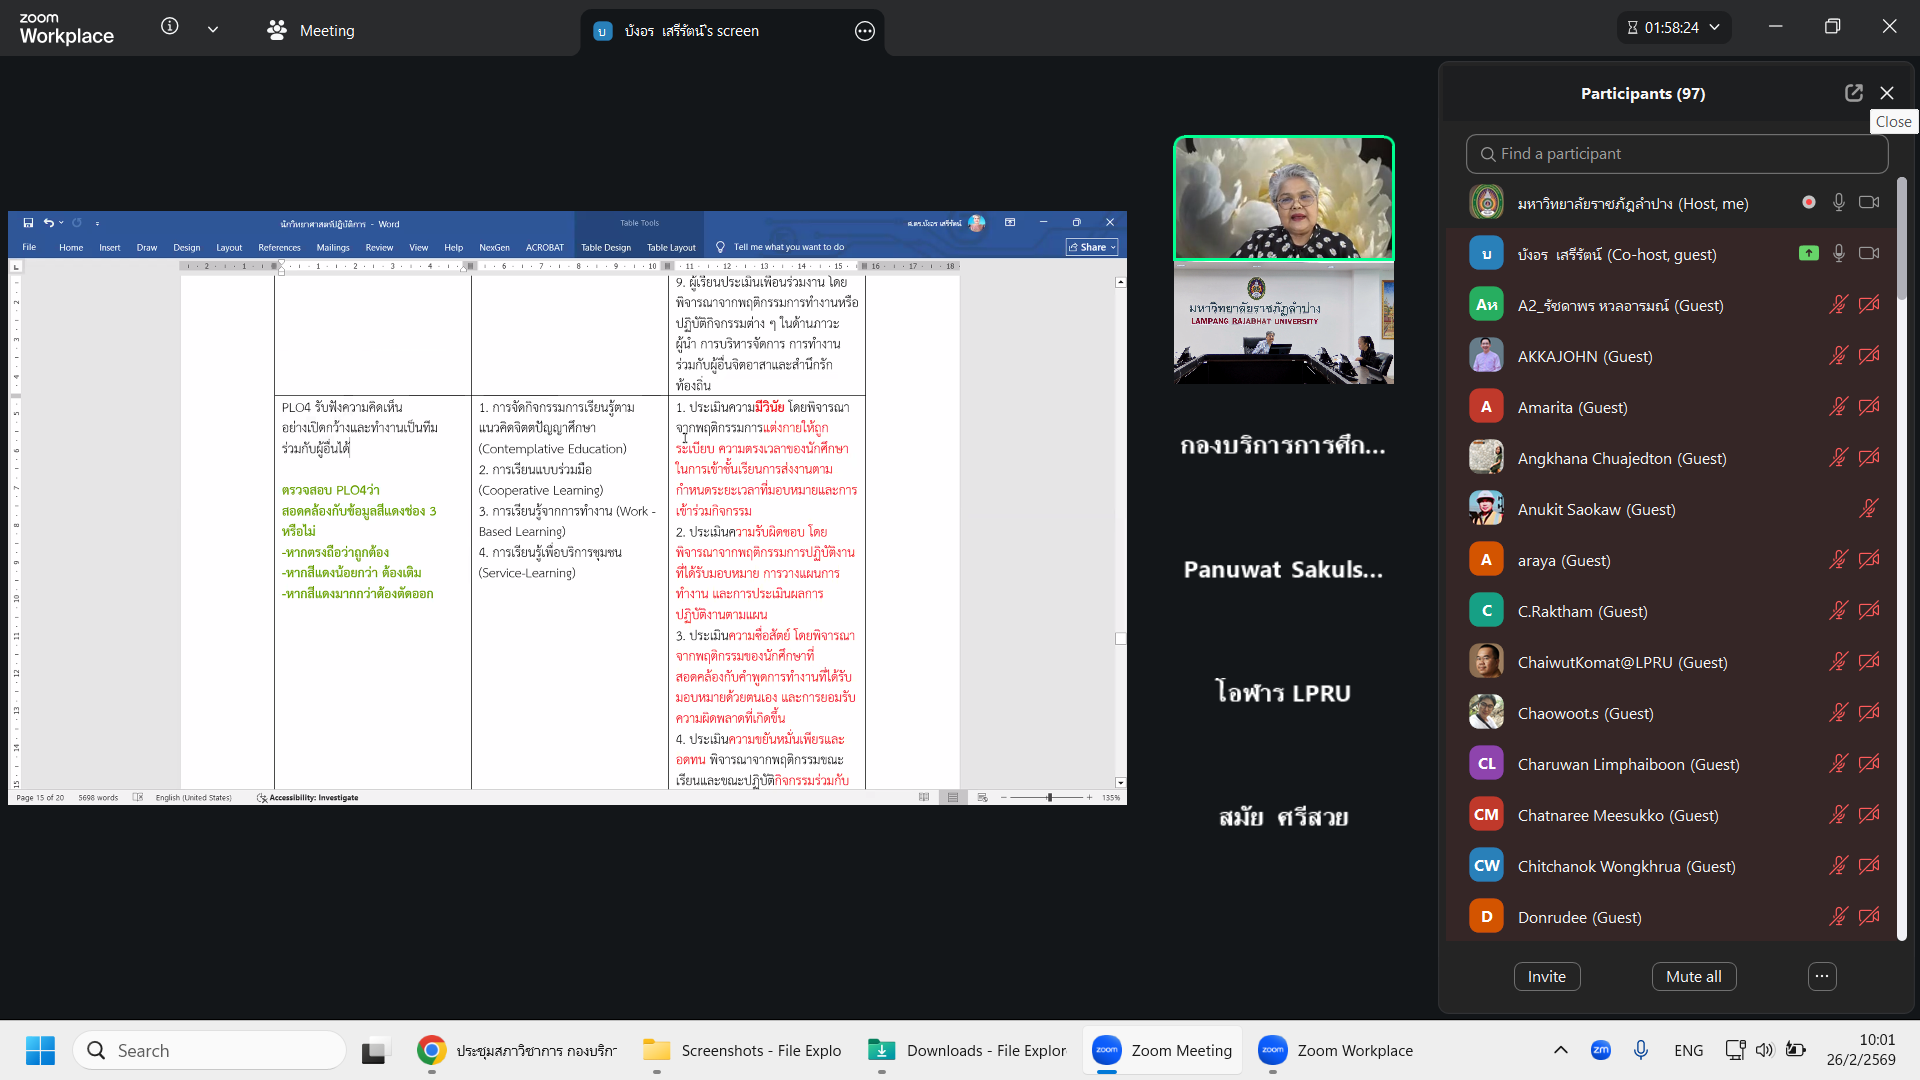The image size is (1920, 1080).
Task: Show hidden system tray icons
Action: pos(1560,1050)
